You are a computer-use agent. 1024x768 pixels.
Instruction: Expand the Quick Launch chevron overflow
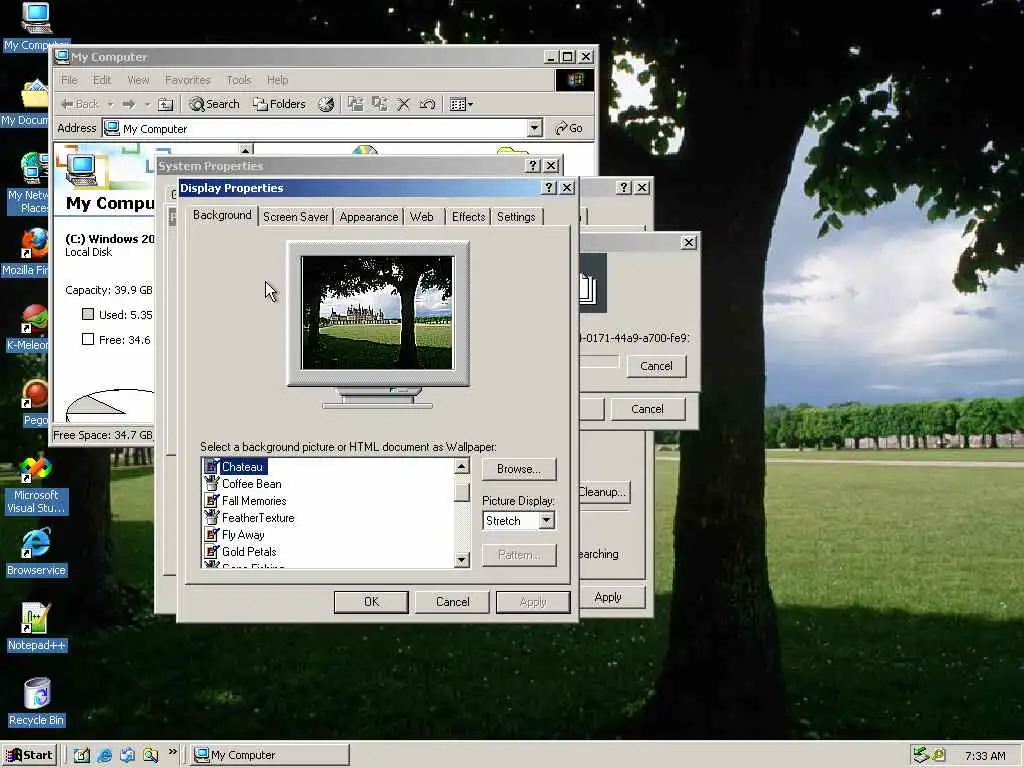pos(172,752)
